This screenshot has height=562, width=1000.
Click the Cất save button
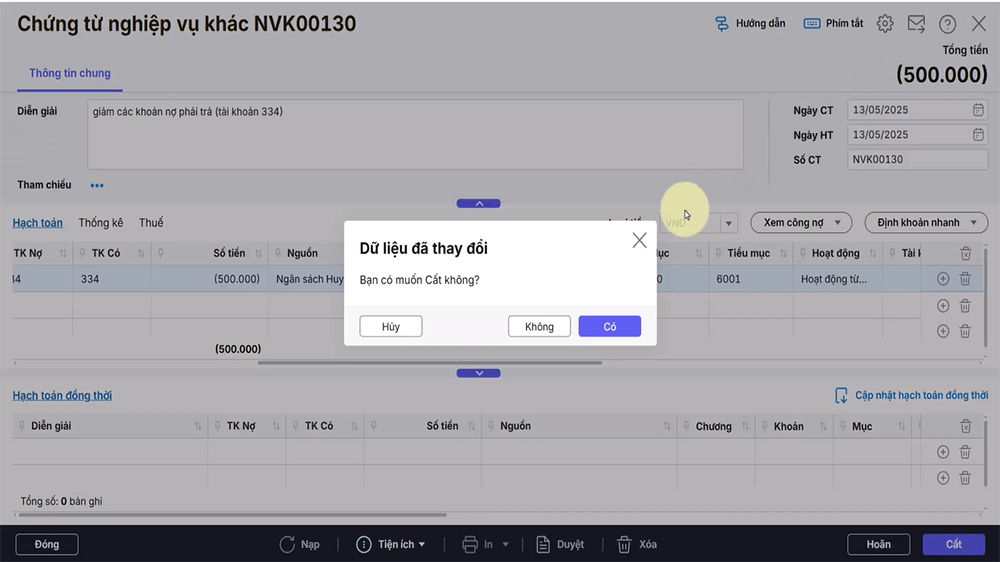pyautogui.click(x=953, y=544)
